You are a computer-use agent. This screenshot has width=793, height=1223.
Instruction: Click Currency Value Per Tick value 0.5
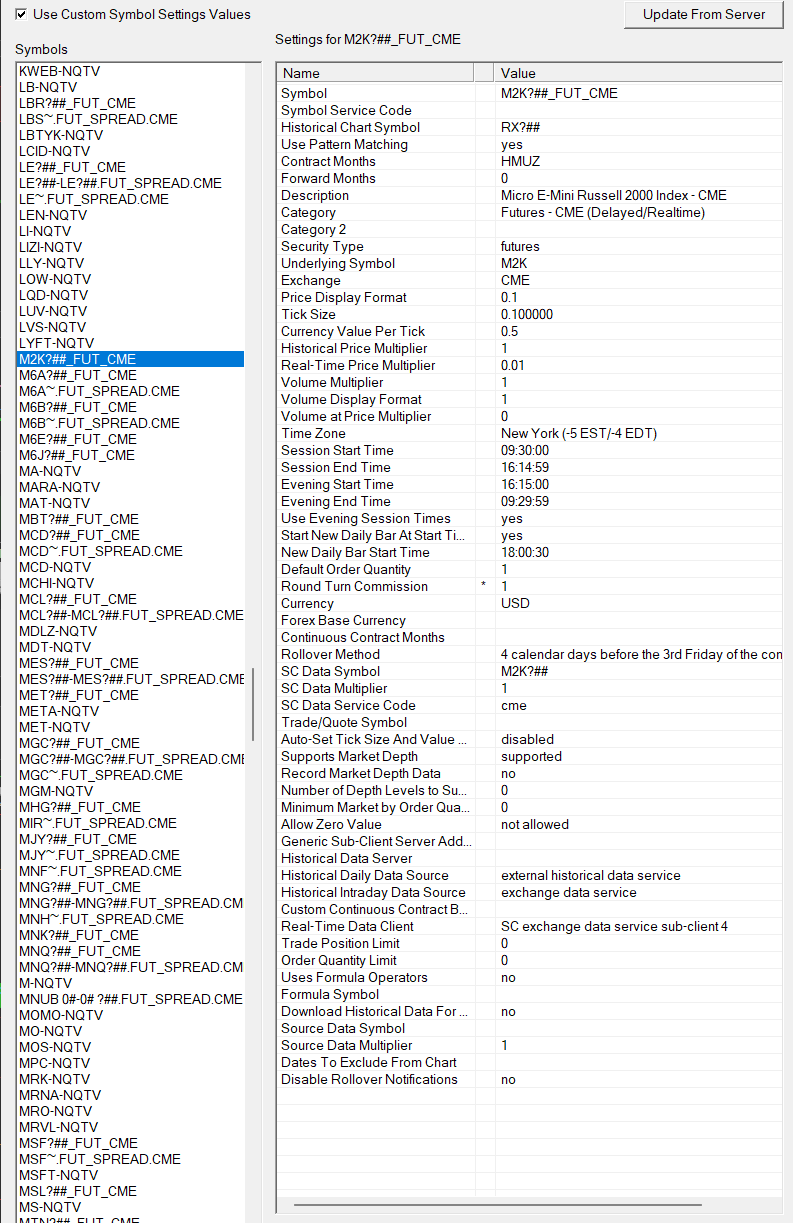coord(509,331)
